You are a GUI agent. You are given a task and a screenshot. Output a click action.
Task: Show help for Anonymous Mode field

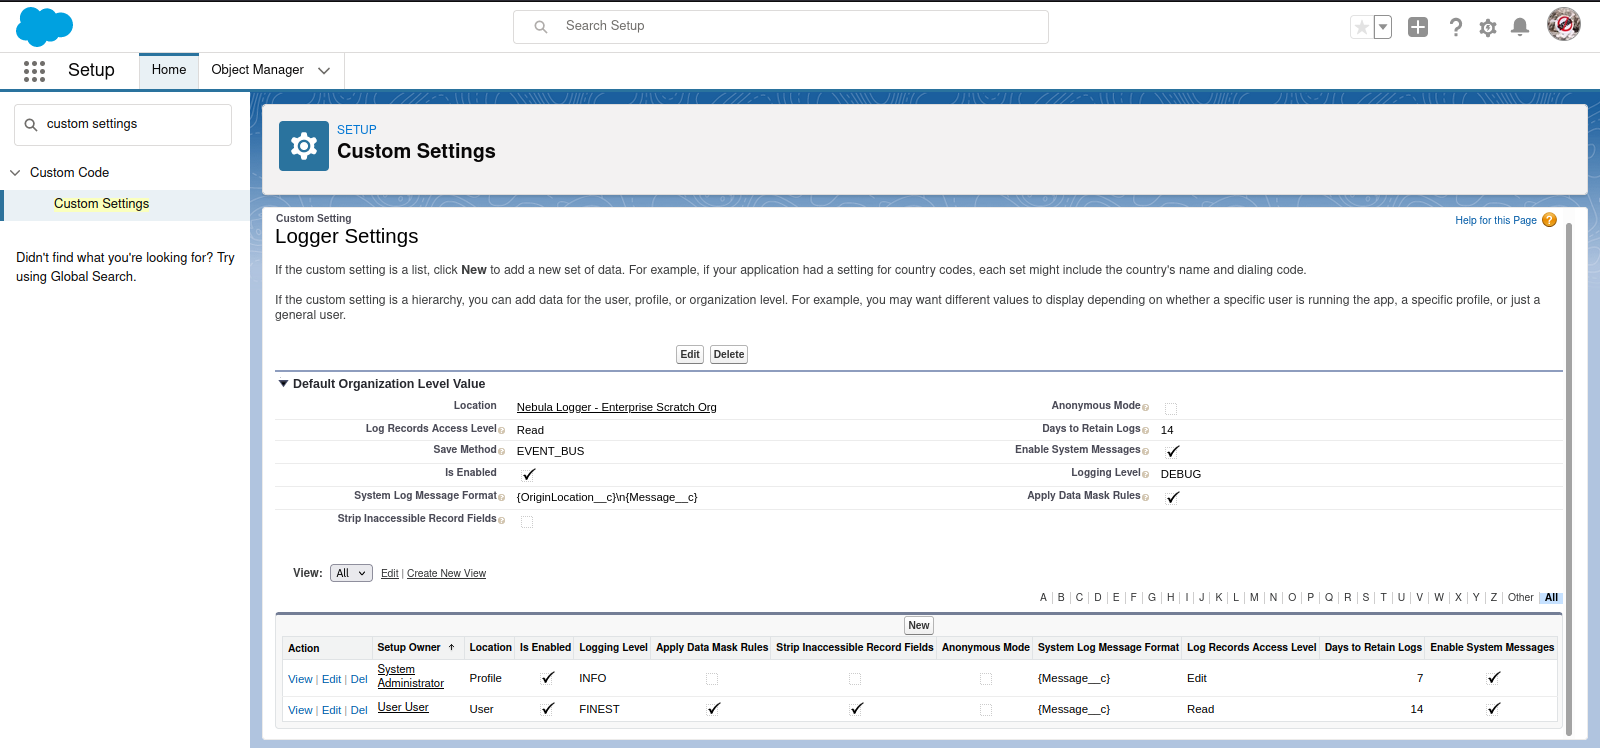point(1146,407)
